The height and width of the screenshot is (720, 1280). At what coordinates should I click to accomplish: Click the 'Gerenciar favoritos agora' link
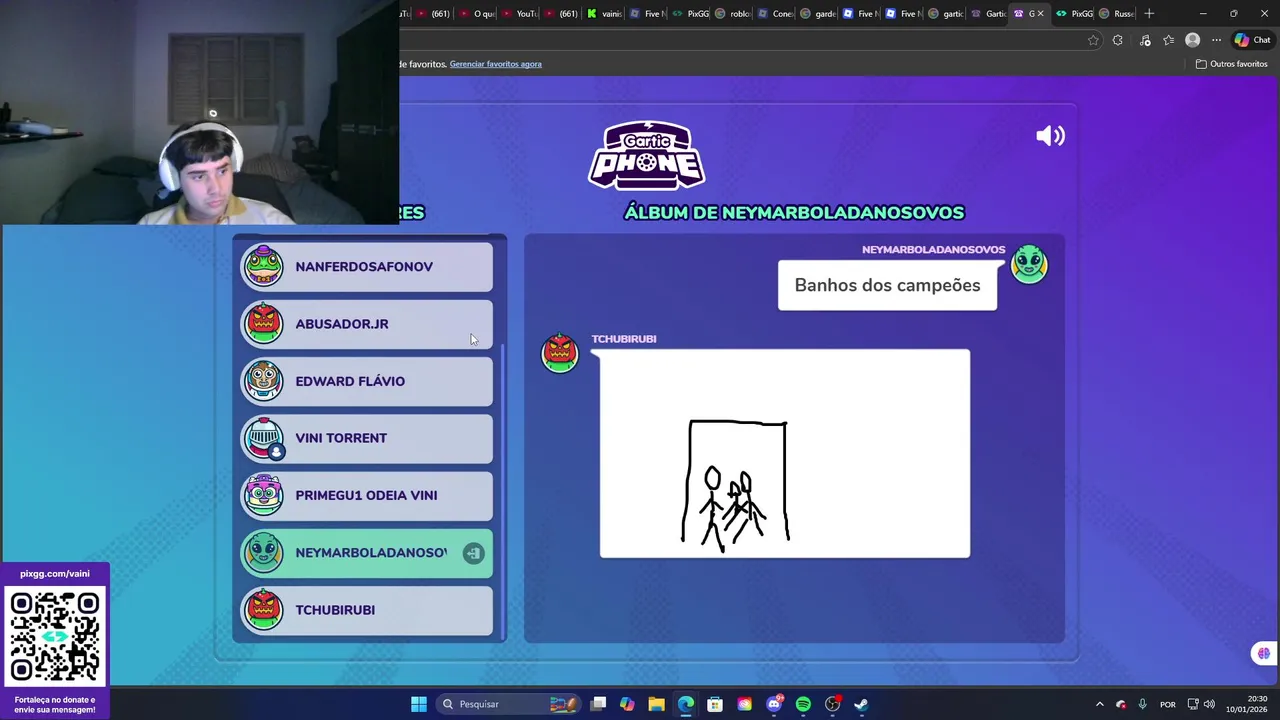(495, 64)
